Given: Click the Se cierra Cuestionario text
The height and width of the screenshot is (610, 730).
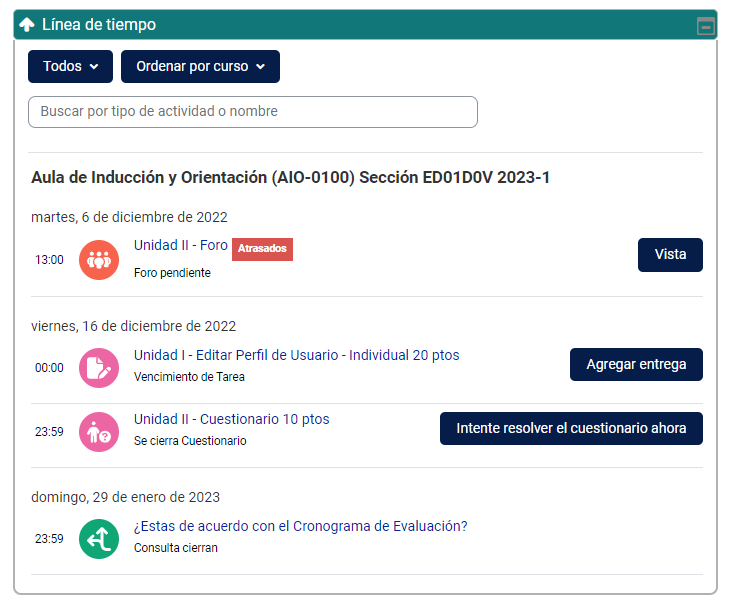Looking at the screenshot, I should pos(190,441).
